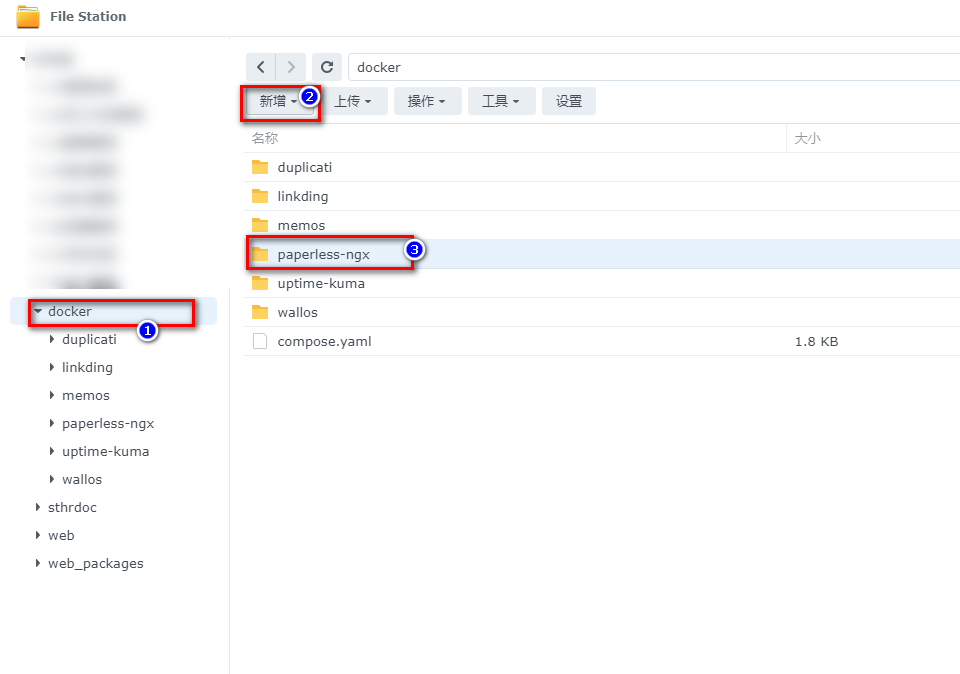Screen dimensions: 960x674
Task: Click the 设置 button
Action: tap(569, 101)
